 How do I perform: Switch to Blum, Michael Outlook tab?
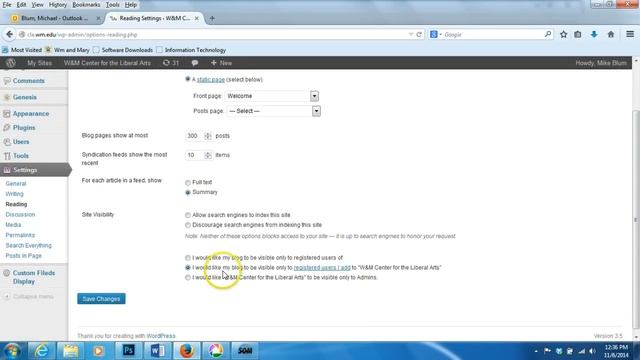pos(55,18)
